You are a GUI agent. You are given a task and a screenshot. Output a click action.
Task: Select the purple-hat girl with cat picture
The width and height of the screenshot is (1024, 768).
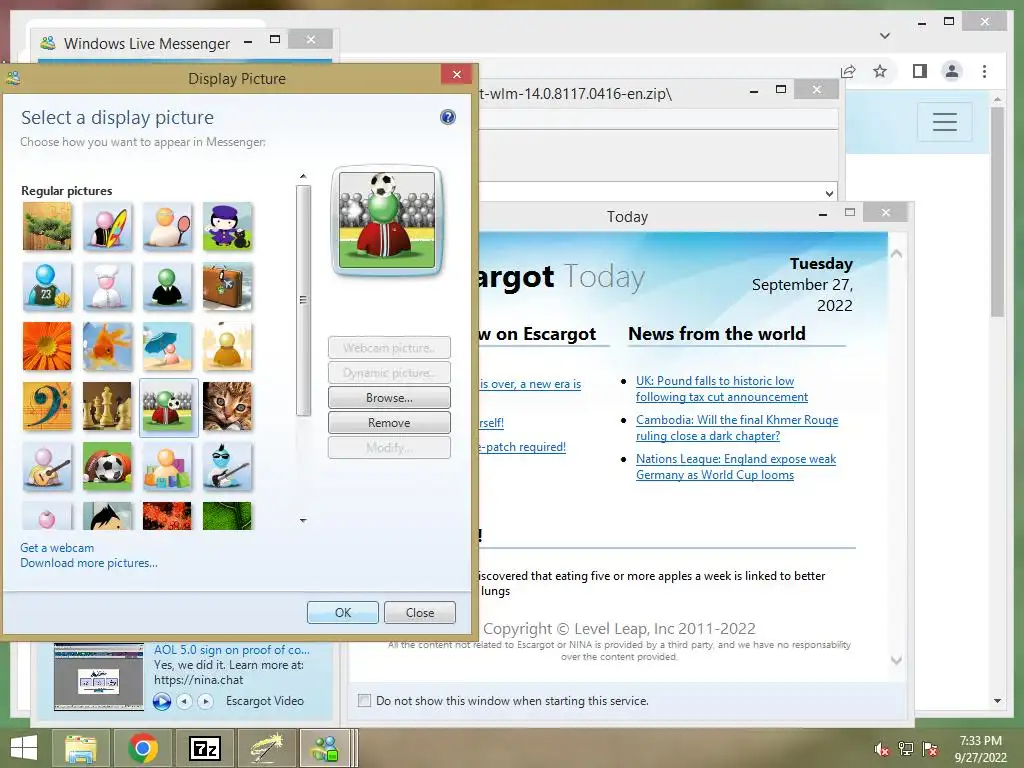tap(227, 227)
